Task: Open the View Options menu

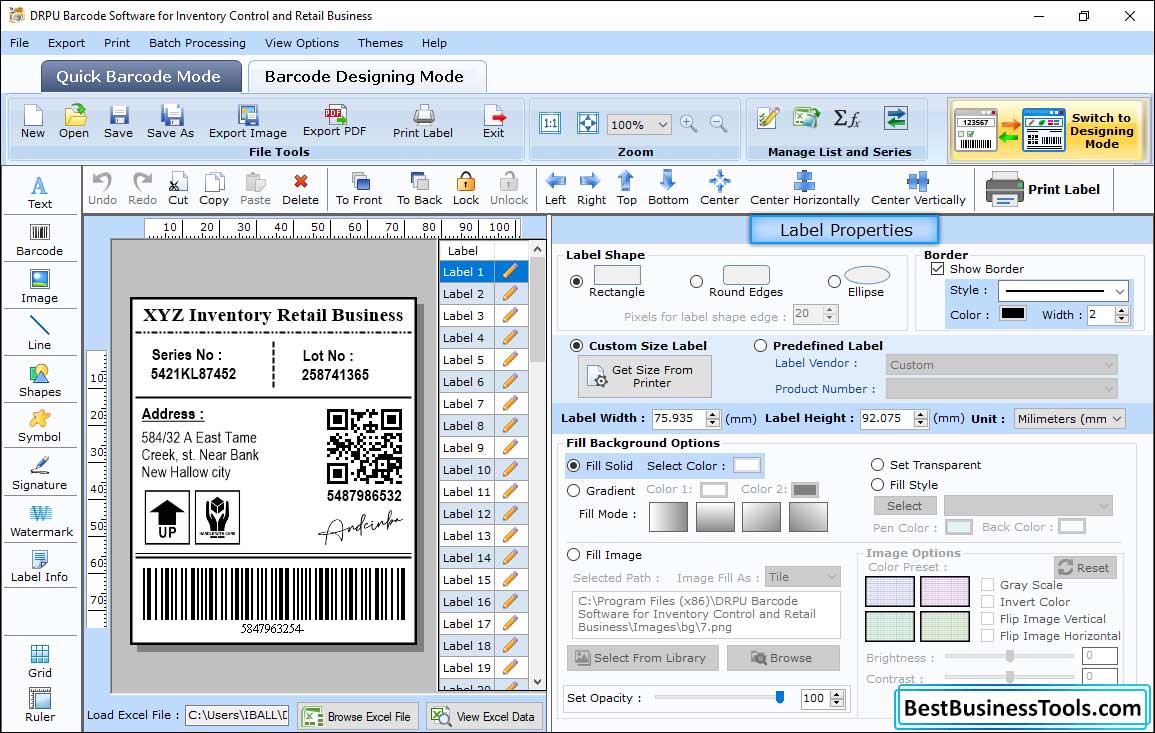Action: pos(302,43)
